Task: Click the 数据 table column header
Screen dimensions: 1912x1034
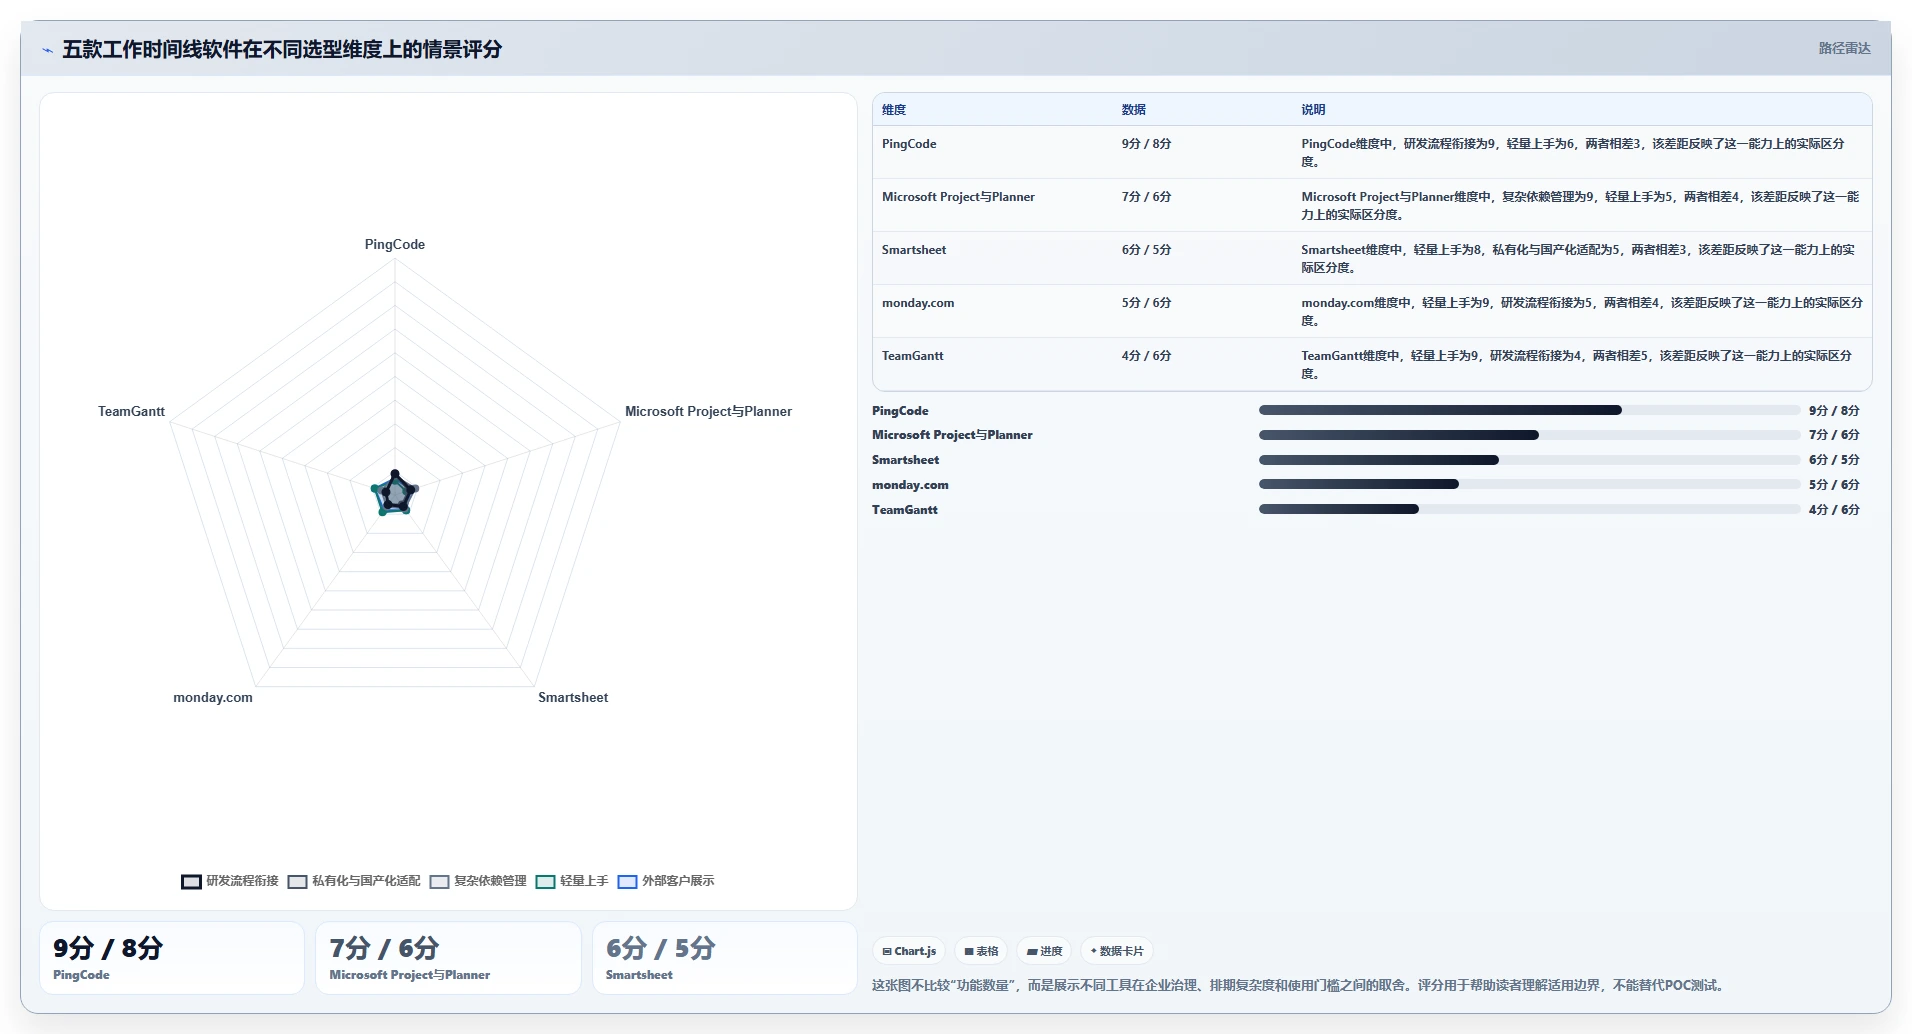Action: [1133, 110]
